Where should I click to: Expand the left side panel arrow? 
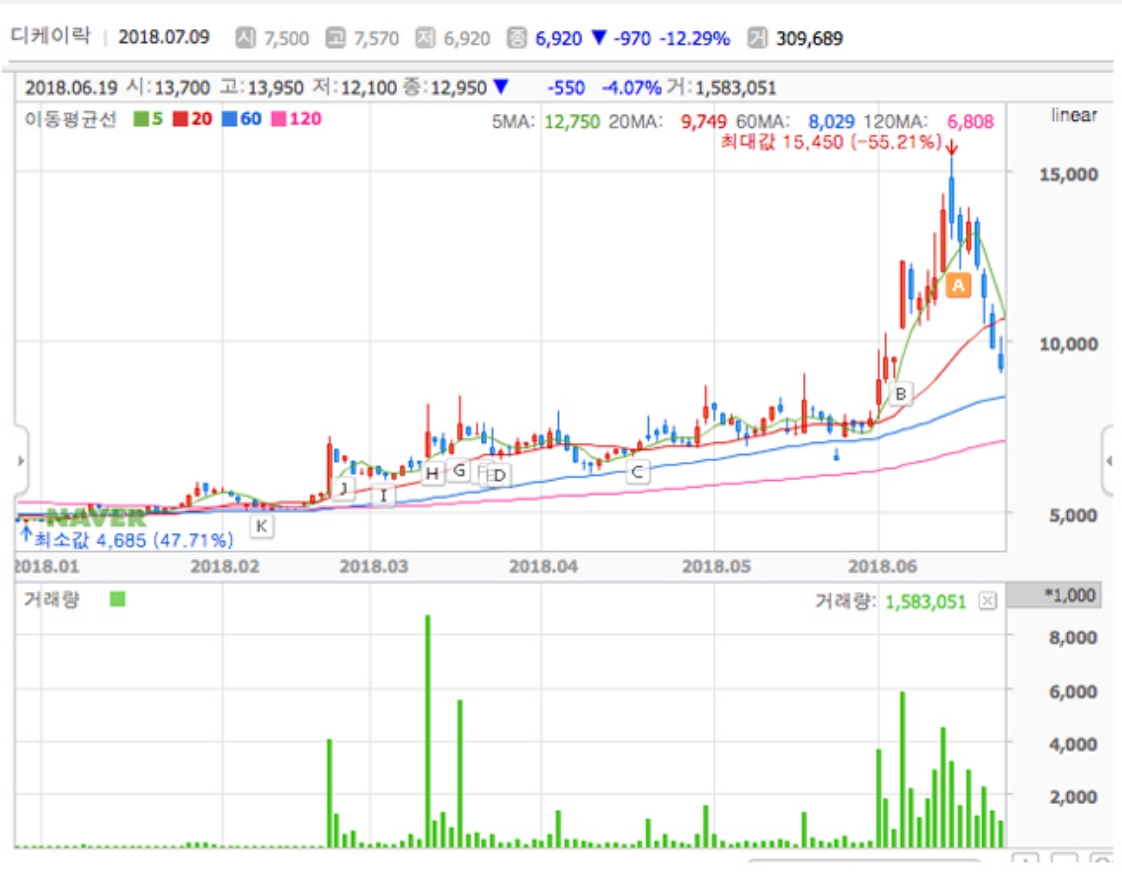click(x=21, y=461)
